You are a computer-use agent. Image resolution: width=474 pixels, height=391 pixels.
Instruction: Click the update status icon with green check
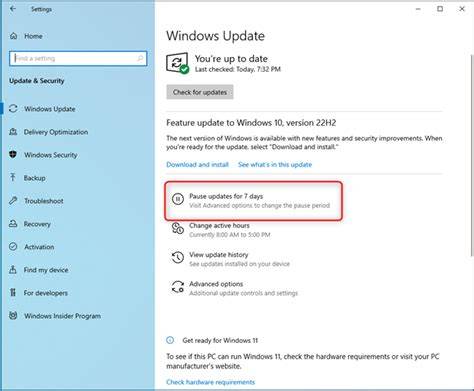pyautogui.click(x=177, y=63)
